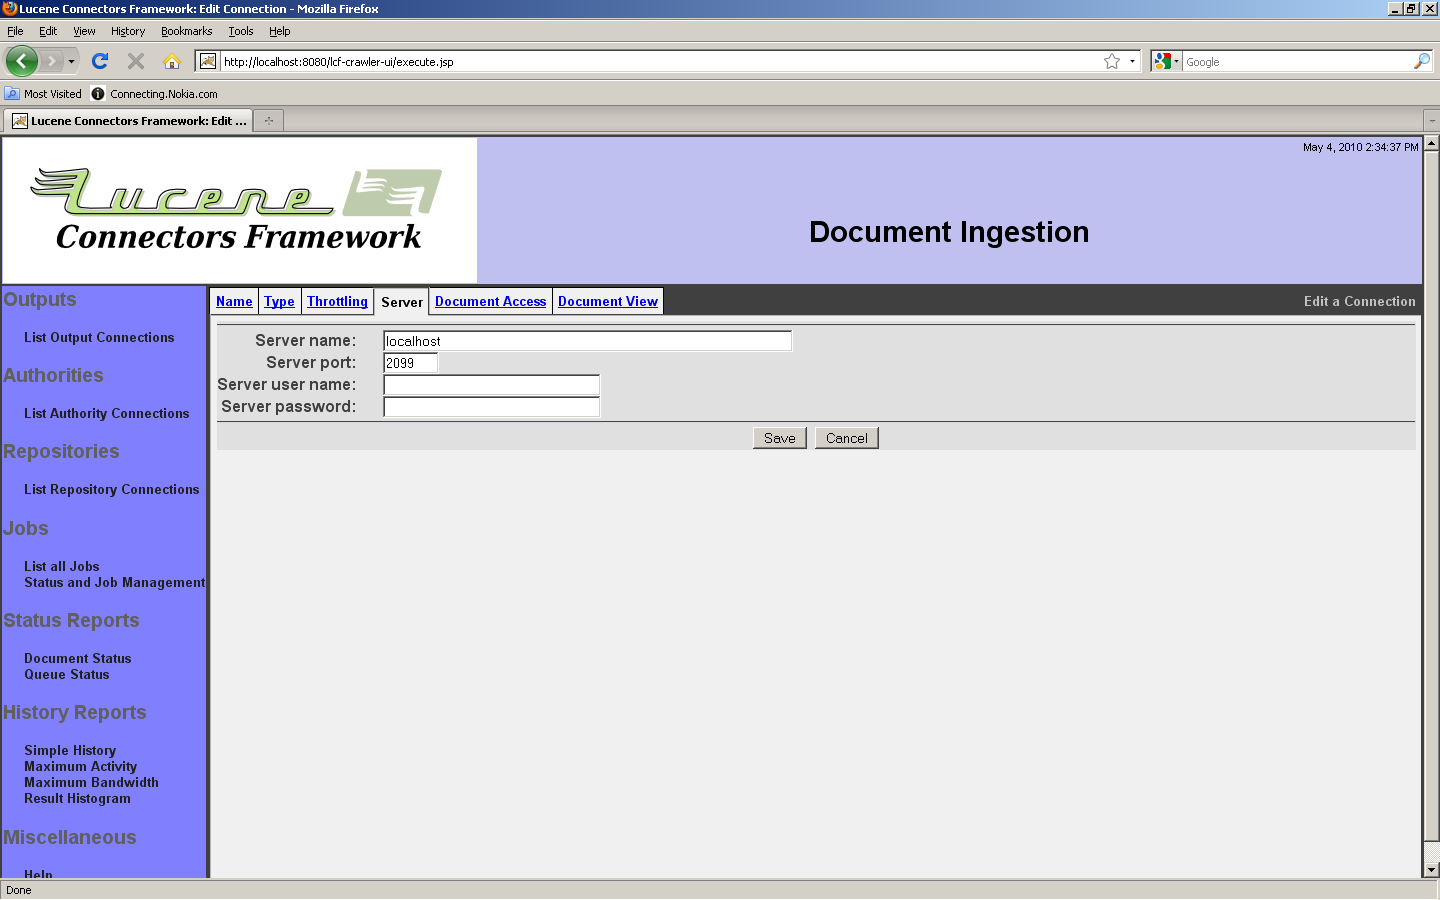1440x900 pixels.
Task: Open the Most Visited bookmarks folder
Action: point(43,94)
